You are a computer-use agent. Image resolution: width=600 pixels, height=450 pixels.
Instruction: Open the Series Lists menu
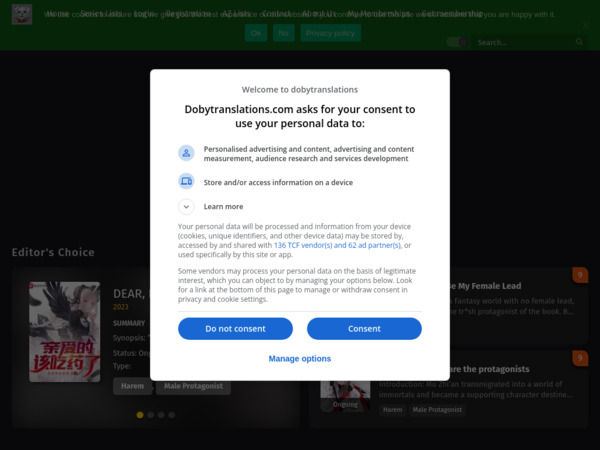click(101, 14)
